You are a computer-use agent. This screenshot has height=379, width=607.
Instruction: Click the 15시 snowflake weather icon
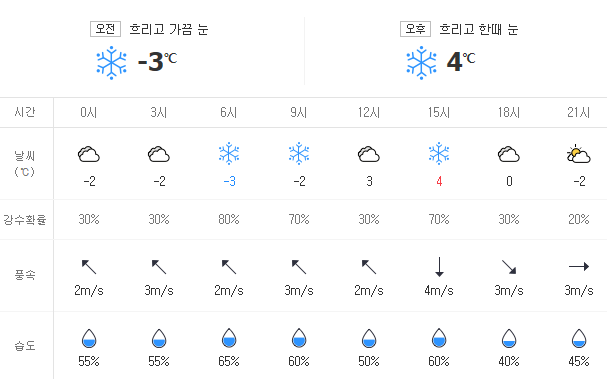(x=439, y=154)
